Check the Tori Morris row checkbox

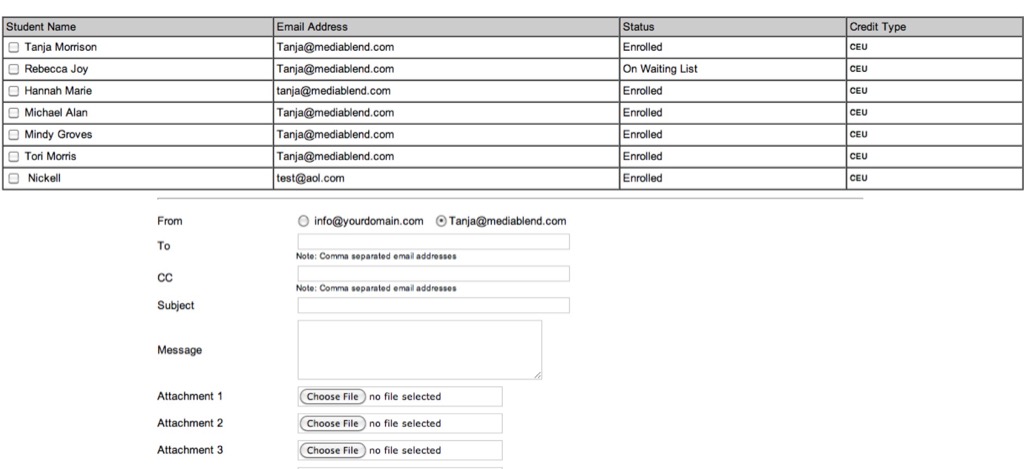point(14,157)
